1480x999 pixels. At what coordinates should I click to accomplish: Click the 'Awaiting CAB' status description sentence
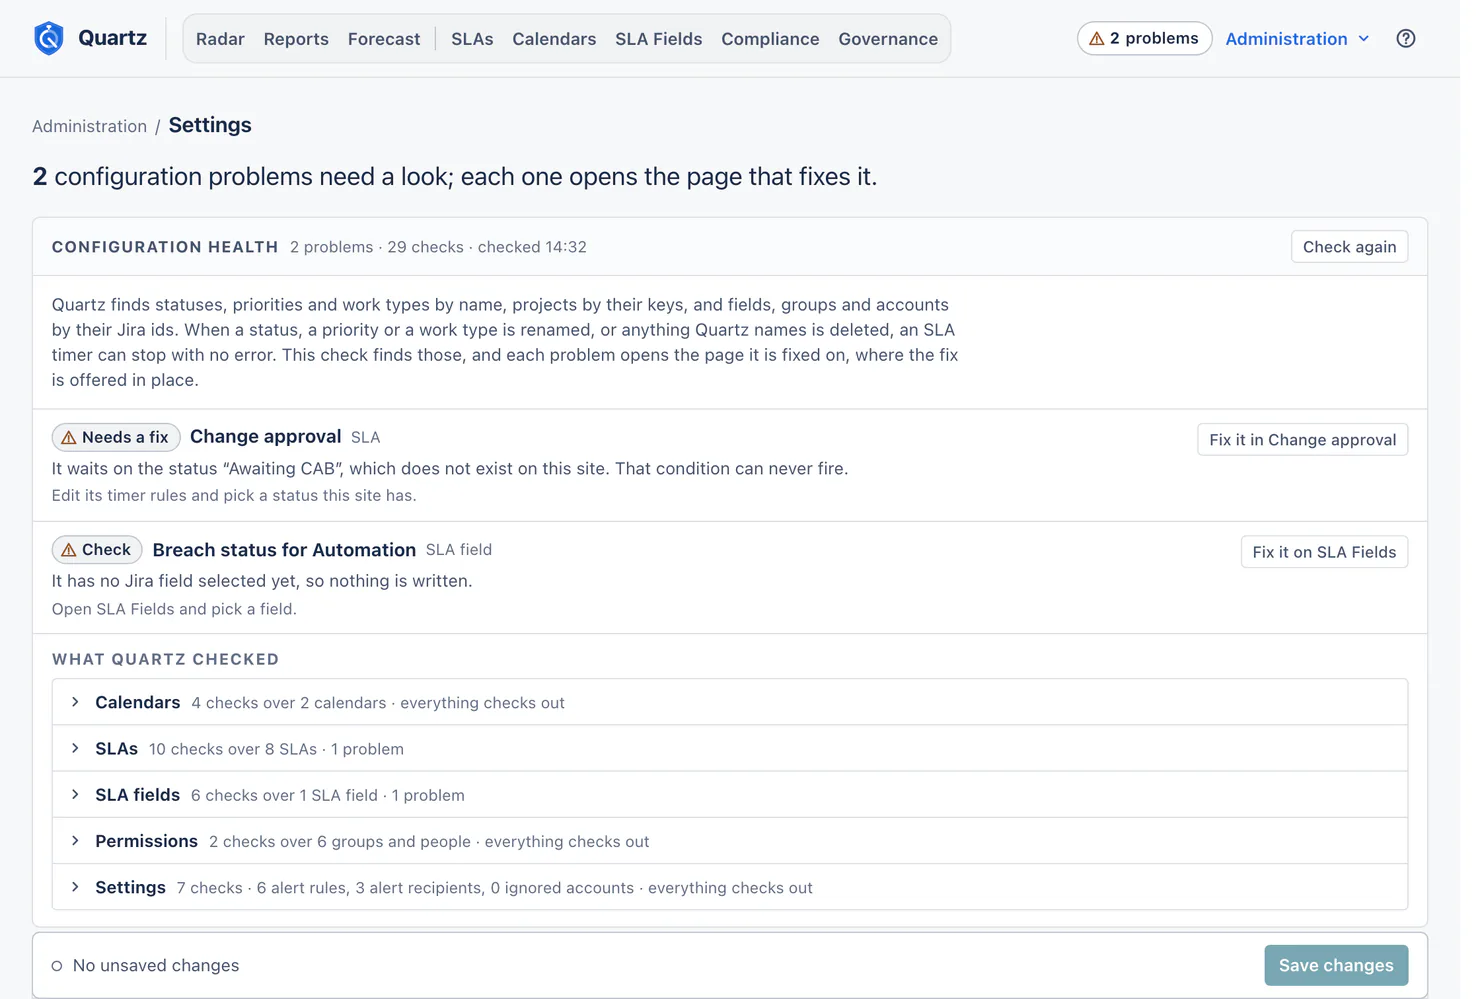(x=450, y=468)
